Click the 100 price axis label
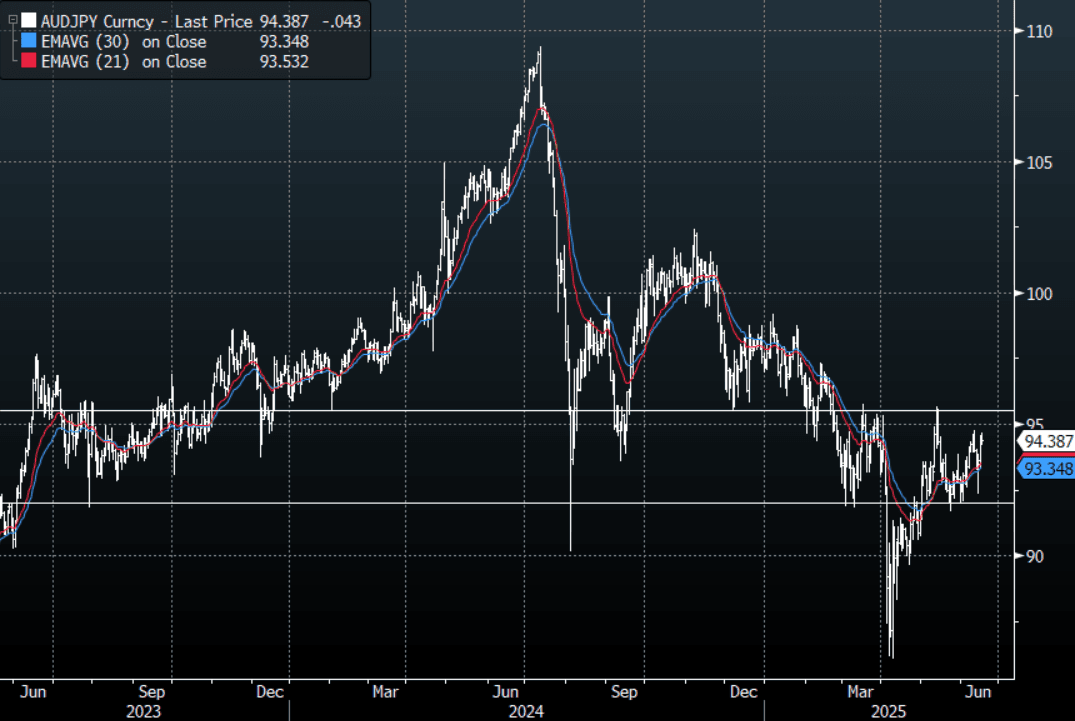Screen dimensions: 1075x721 (x=1039, y=294)
